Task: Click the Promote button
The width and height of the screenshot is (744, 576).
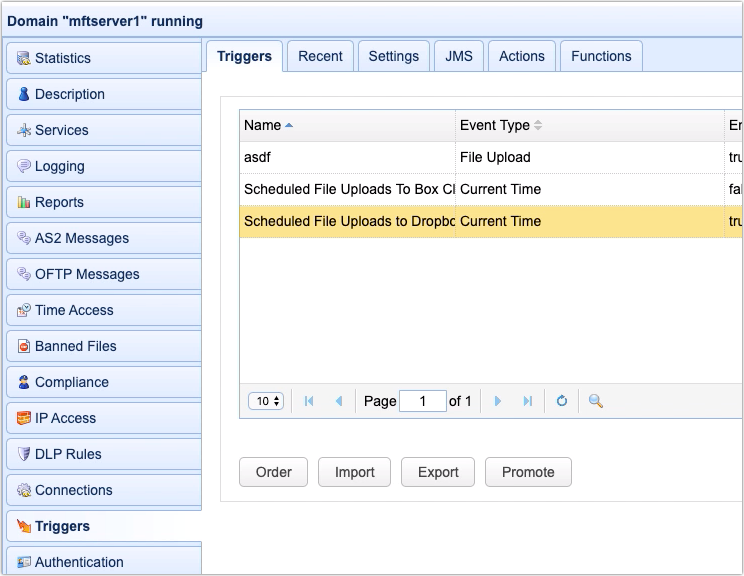Action: [528, 472]
